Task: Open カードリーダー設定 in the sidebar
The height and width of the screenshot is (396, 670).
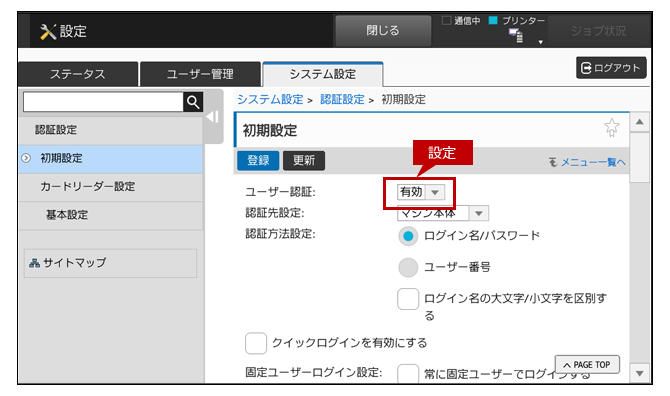Action: coord(111,187)
